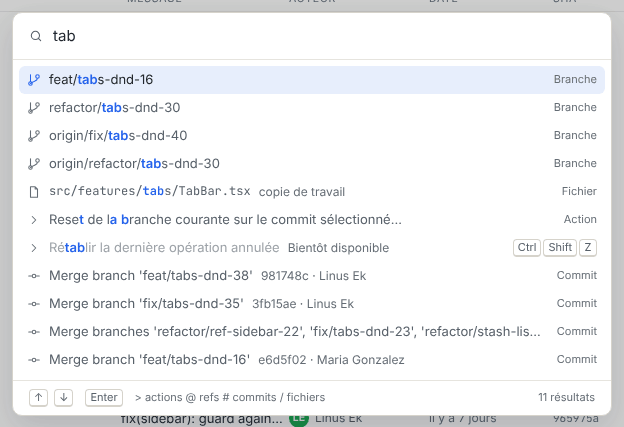Screen dimensions: 624x427
Task: Click the down arrow navigation key
Action: click(64, 397)
